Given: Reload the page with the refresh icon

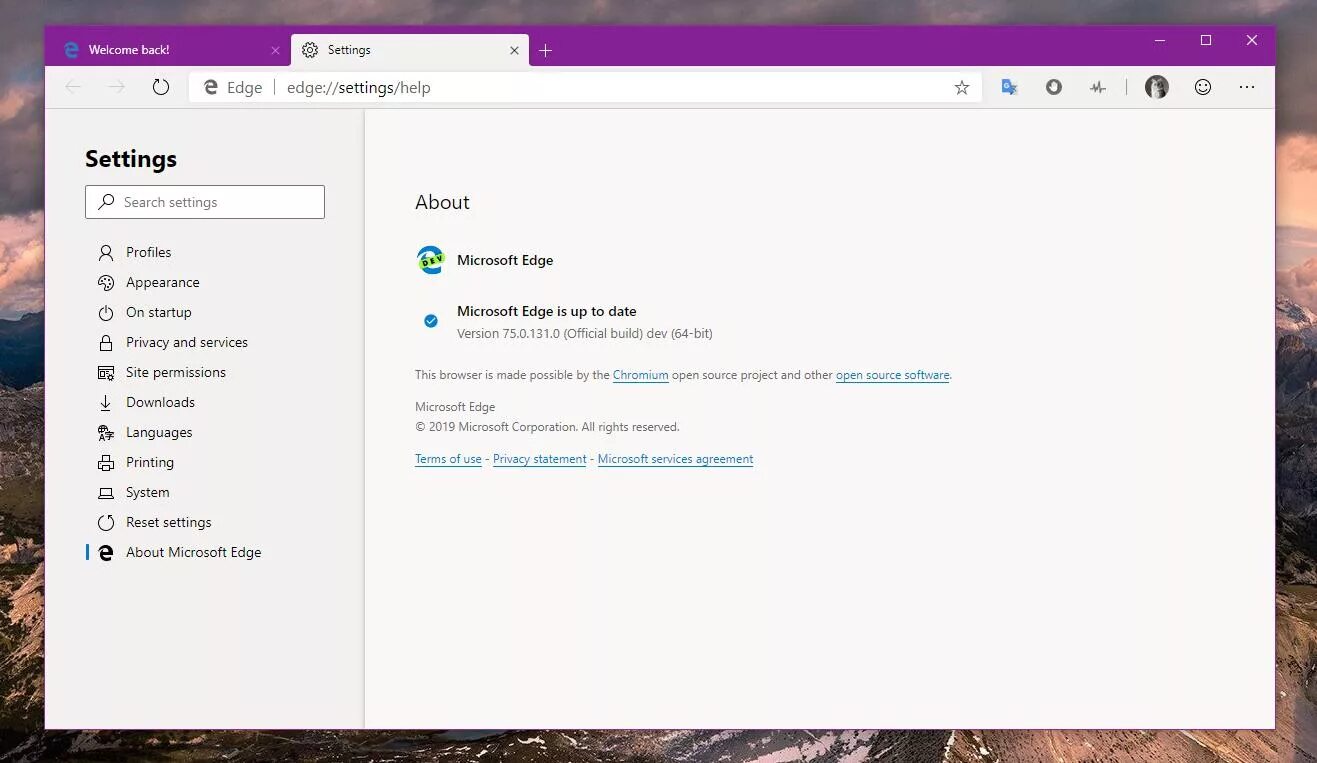Looking at the screenshot, I should [x=161, y=87].
